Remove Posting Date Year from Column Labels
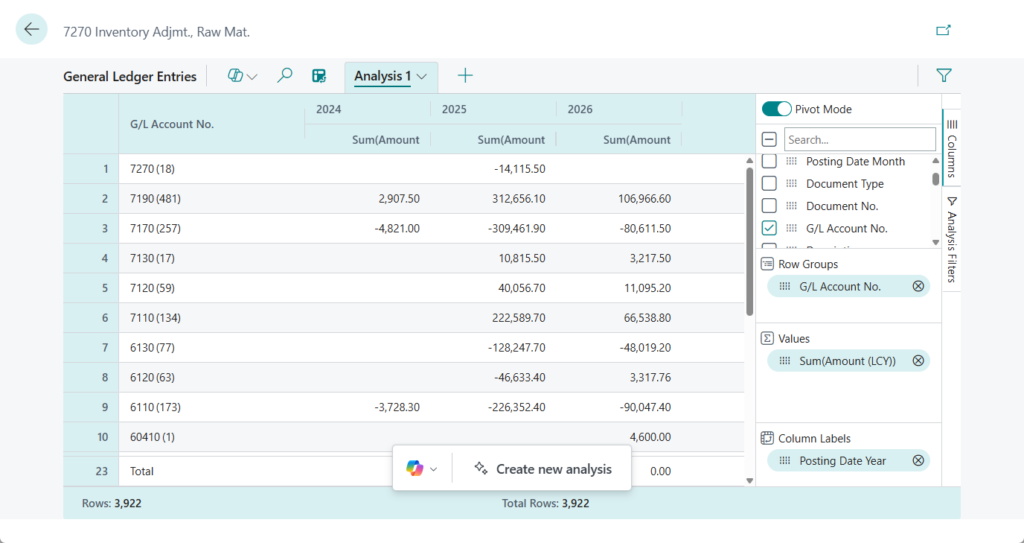The width and height of the screenshot is (1024, 543). click(918, 461)
